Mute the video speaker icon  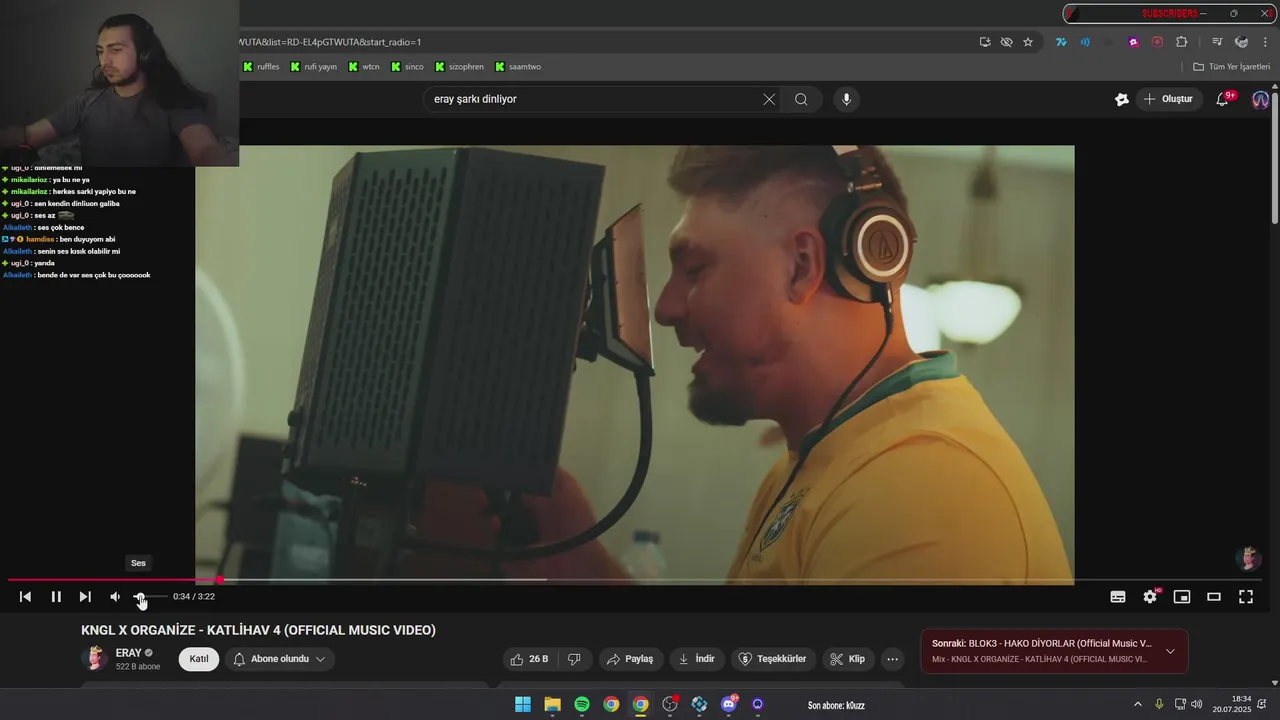[x=115, y=597]
